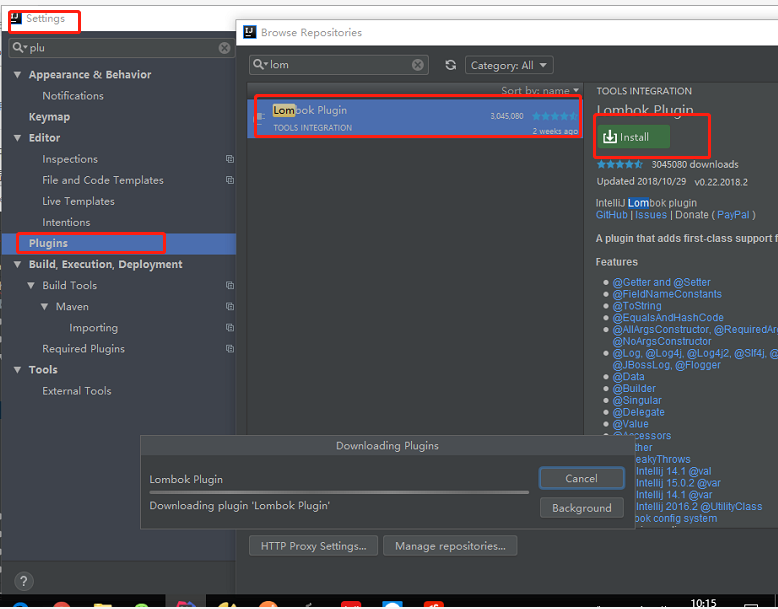Viewport: 778px width, 609px height.
Task: Click the search history magnifier in settings
Action: point(20,48)
